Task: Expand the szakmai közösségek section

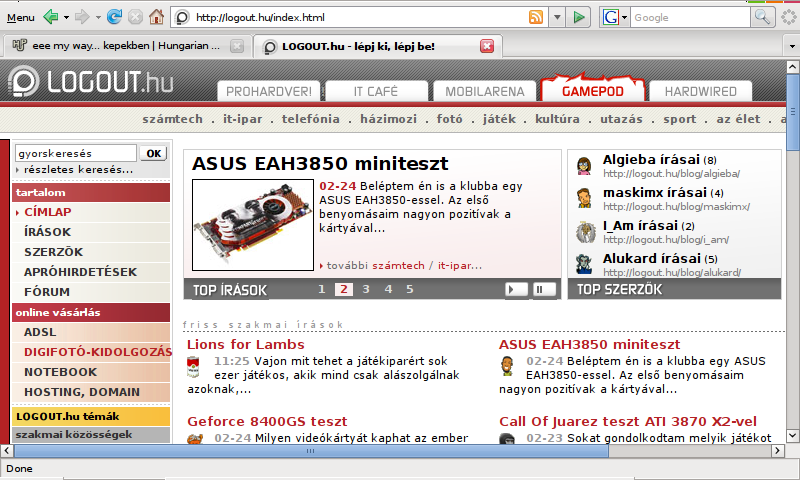Action: pos(91,435)
